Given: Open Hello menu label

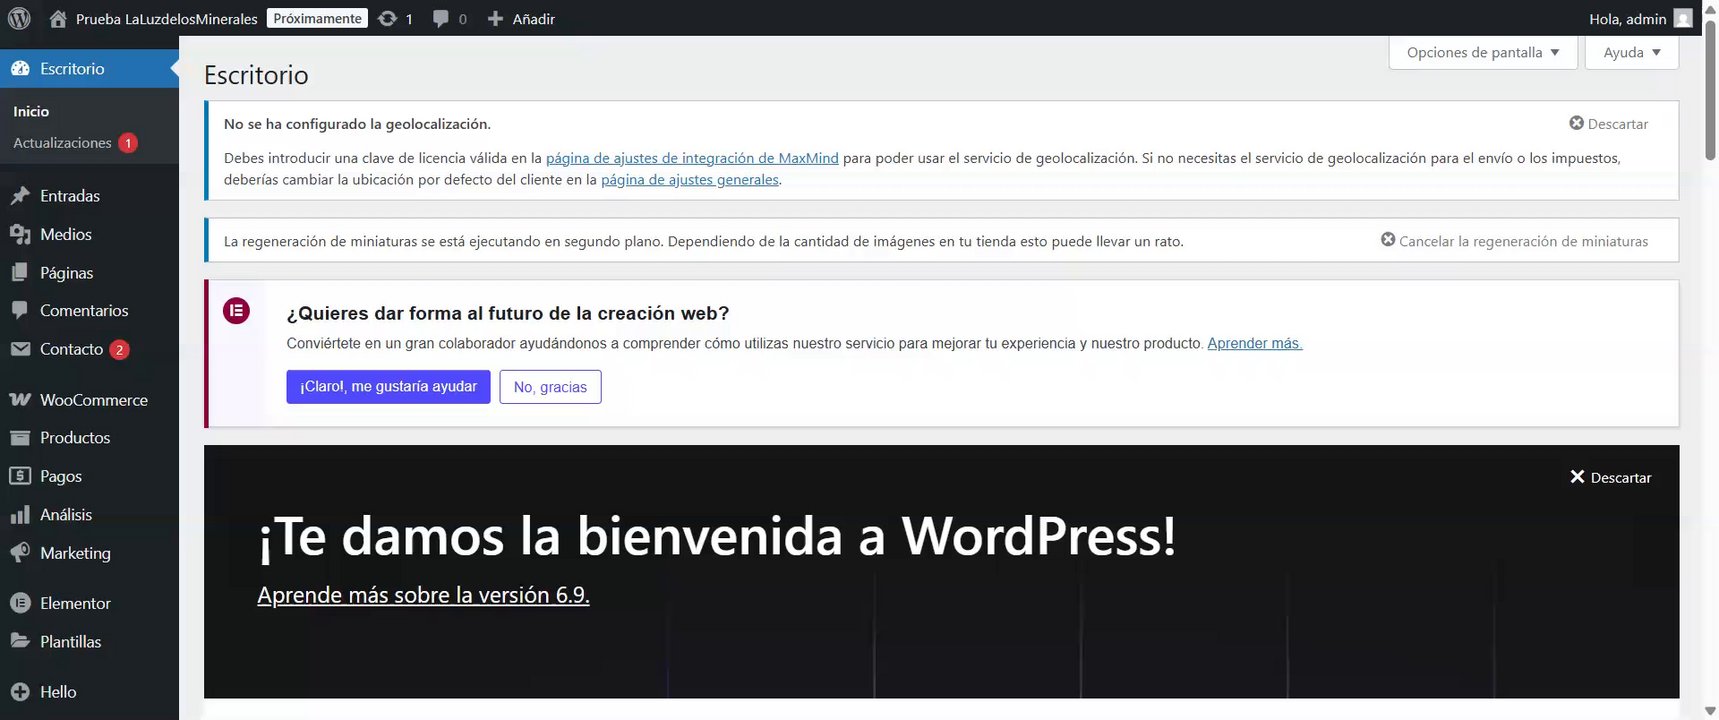Looking at the screenshot, I should (58, 691).
